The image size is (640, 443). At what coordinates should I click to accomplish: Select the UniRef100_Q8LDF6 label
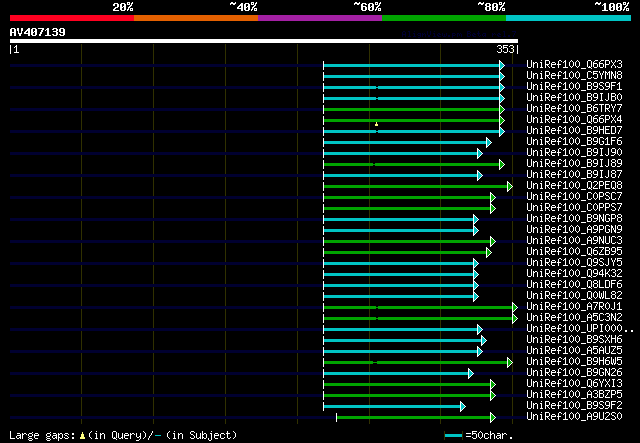pyautogui.click(x=574, y=285)
